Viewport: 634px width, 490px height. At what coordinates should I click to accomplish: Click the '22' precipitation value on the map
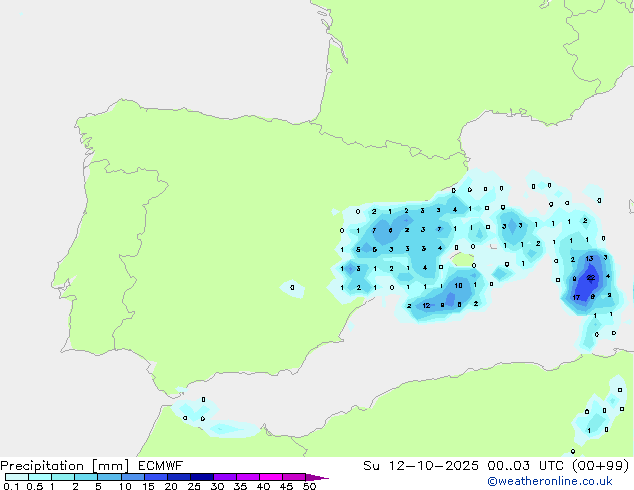(591, 278)
